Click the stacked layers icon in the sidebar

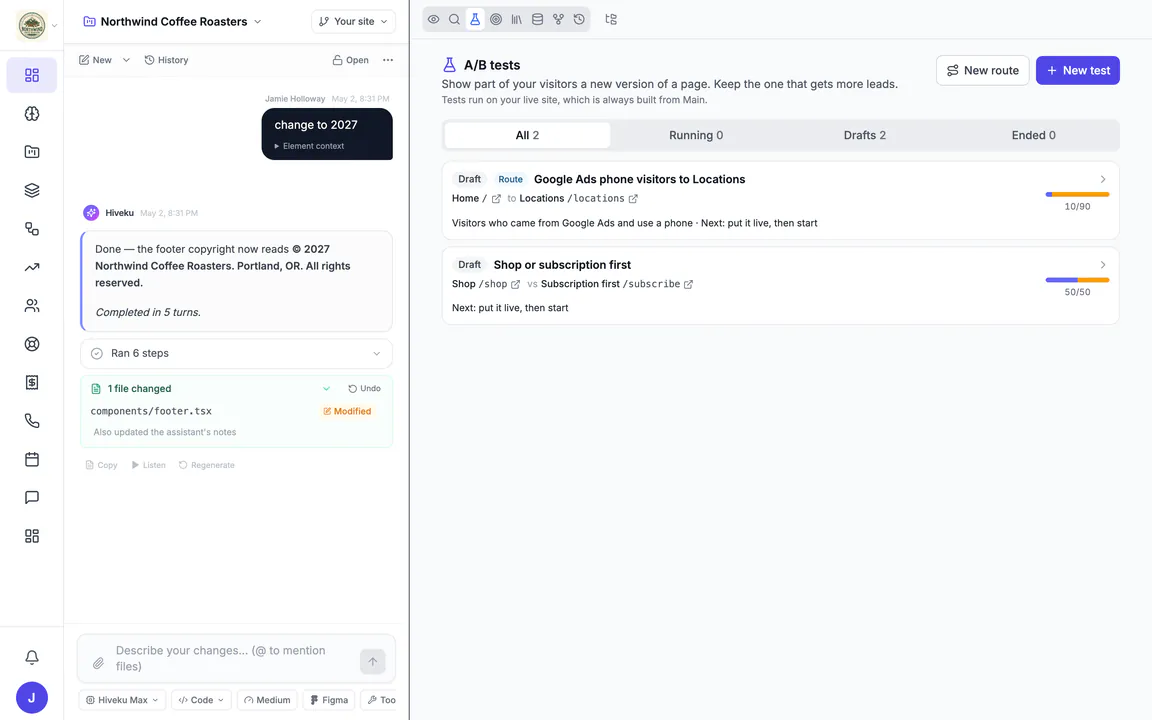(32, 190)
